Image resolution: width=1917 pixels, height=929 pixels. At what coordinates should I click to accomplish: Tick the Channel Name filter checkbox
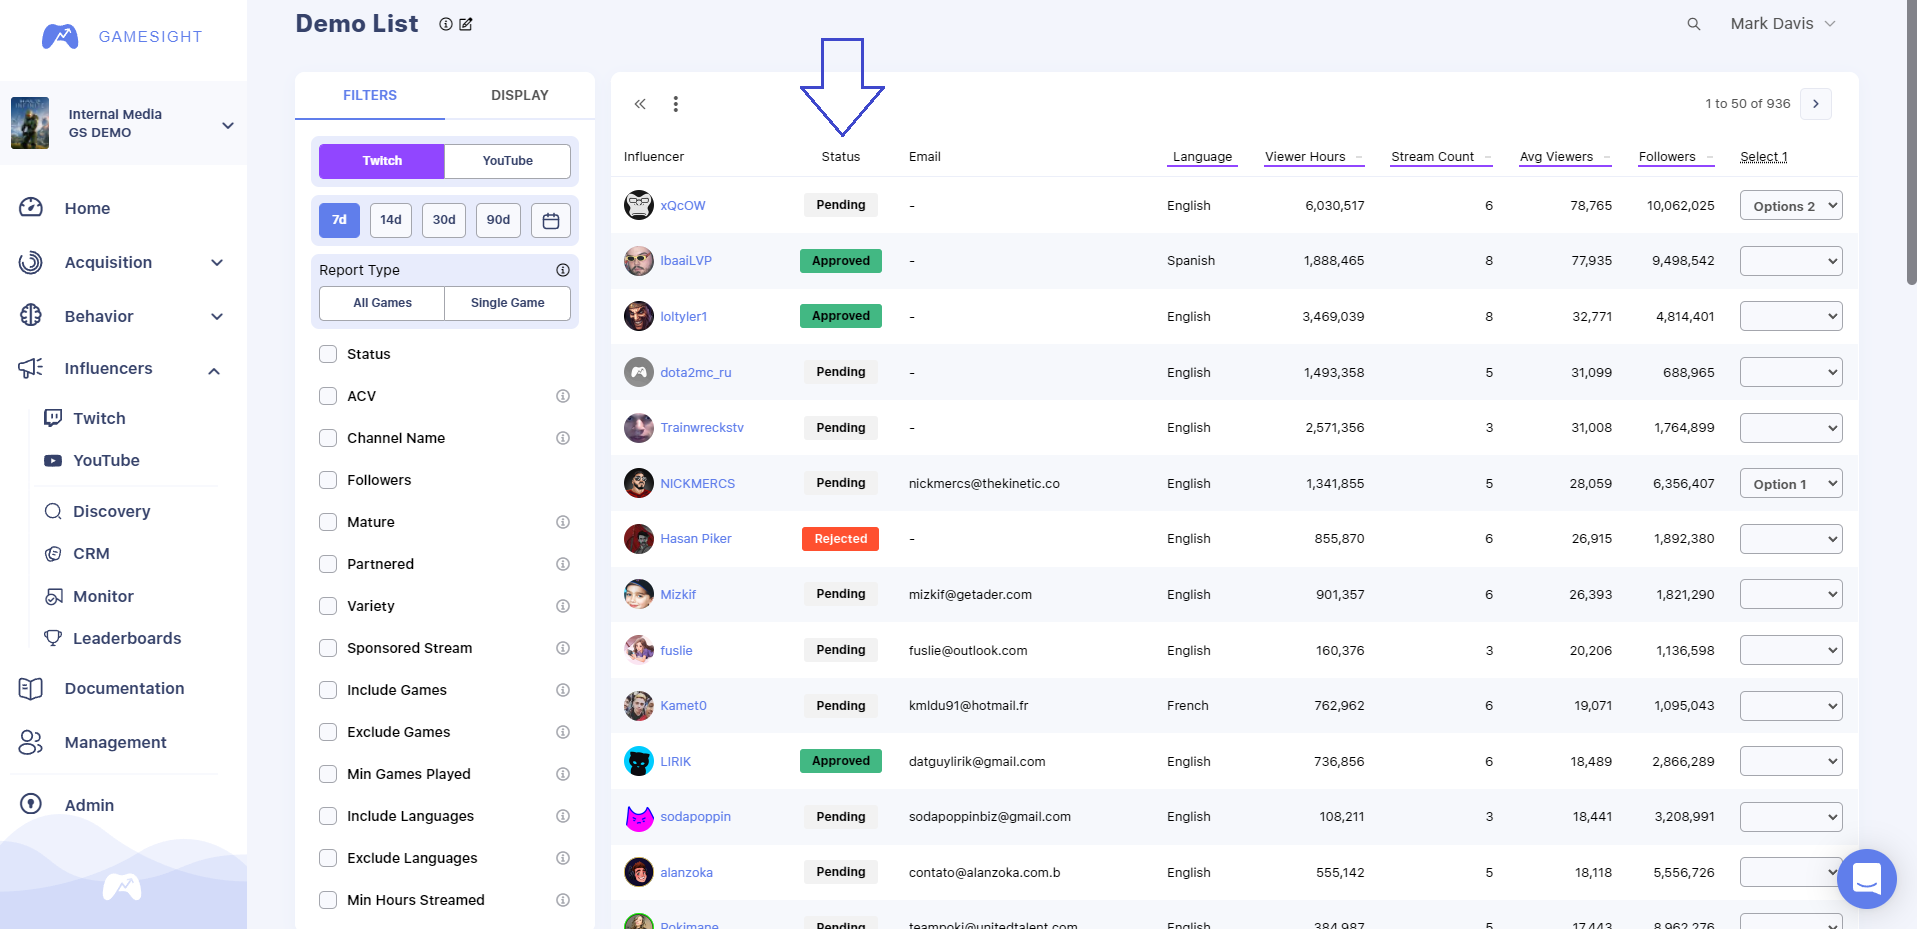pyautogui.click(x=328, y=438)
